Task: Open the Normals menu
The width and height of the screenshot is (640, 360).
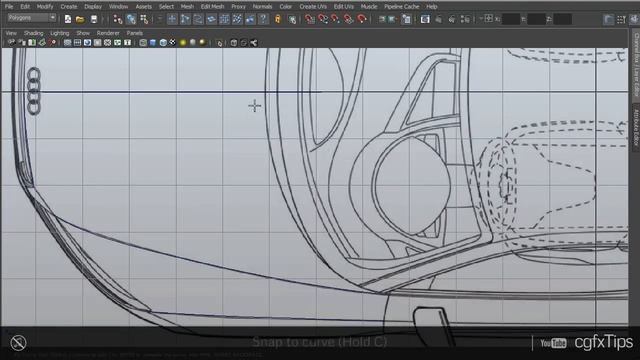Action: [x=262, y=7]
